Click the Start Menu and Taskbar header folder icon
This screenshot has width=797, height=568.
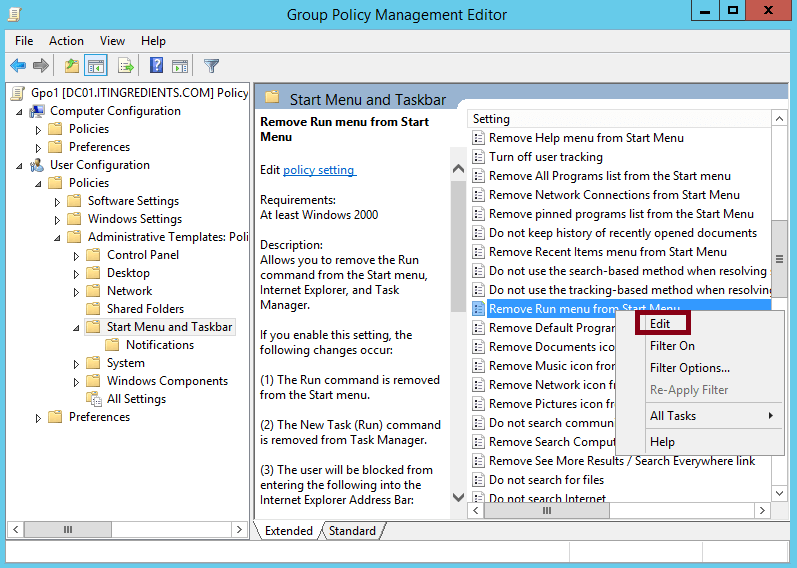tap(272, 97)
